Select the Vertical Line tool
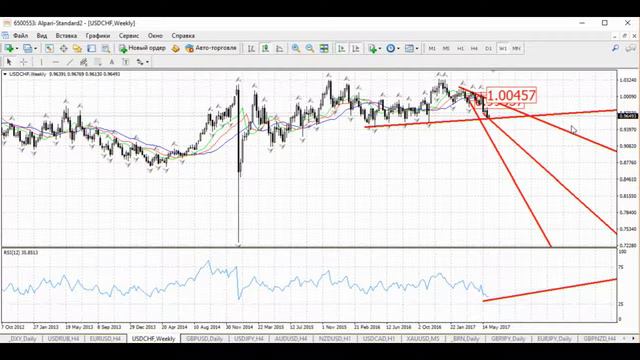The height and width of the screenshot is (360, 640). 41,62
